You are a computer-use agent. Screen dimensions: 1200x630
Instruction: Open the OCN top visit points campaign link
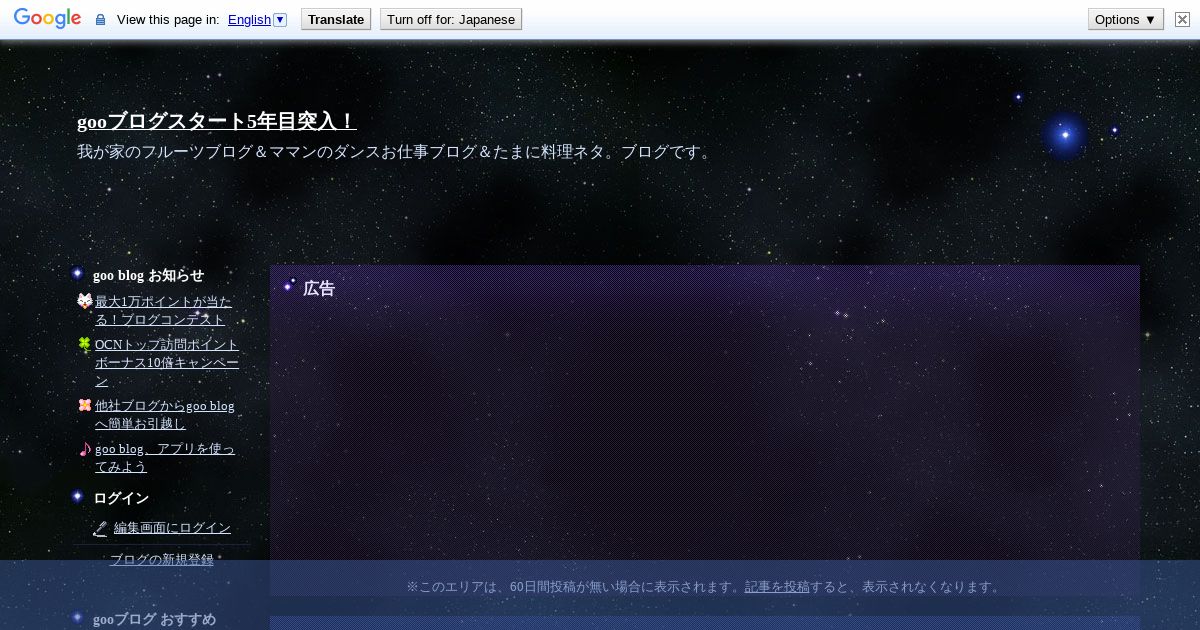pyautogui.click(x=167, y=362)
